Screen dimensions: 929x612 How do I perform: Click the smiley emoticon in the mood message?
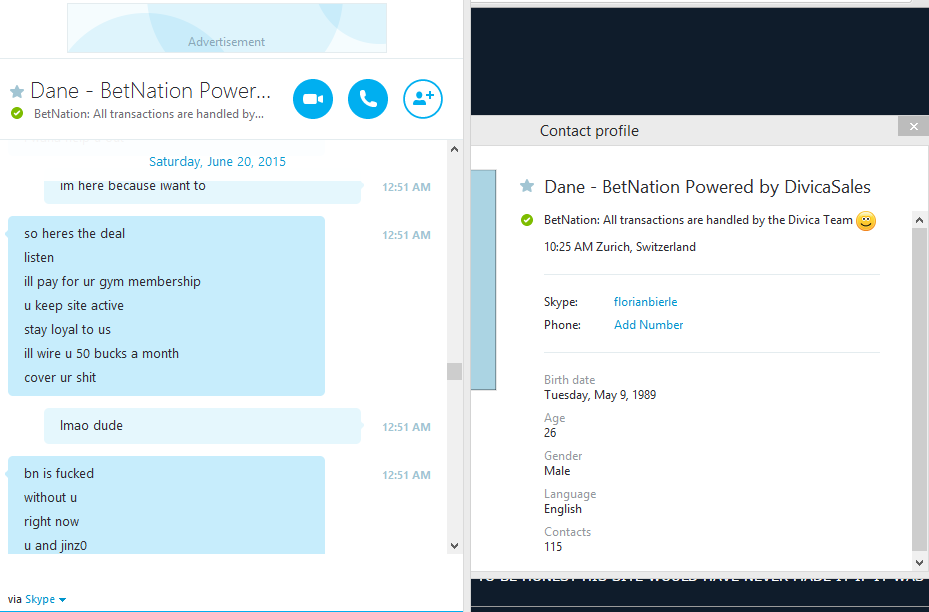(866, 221)
